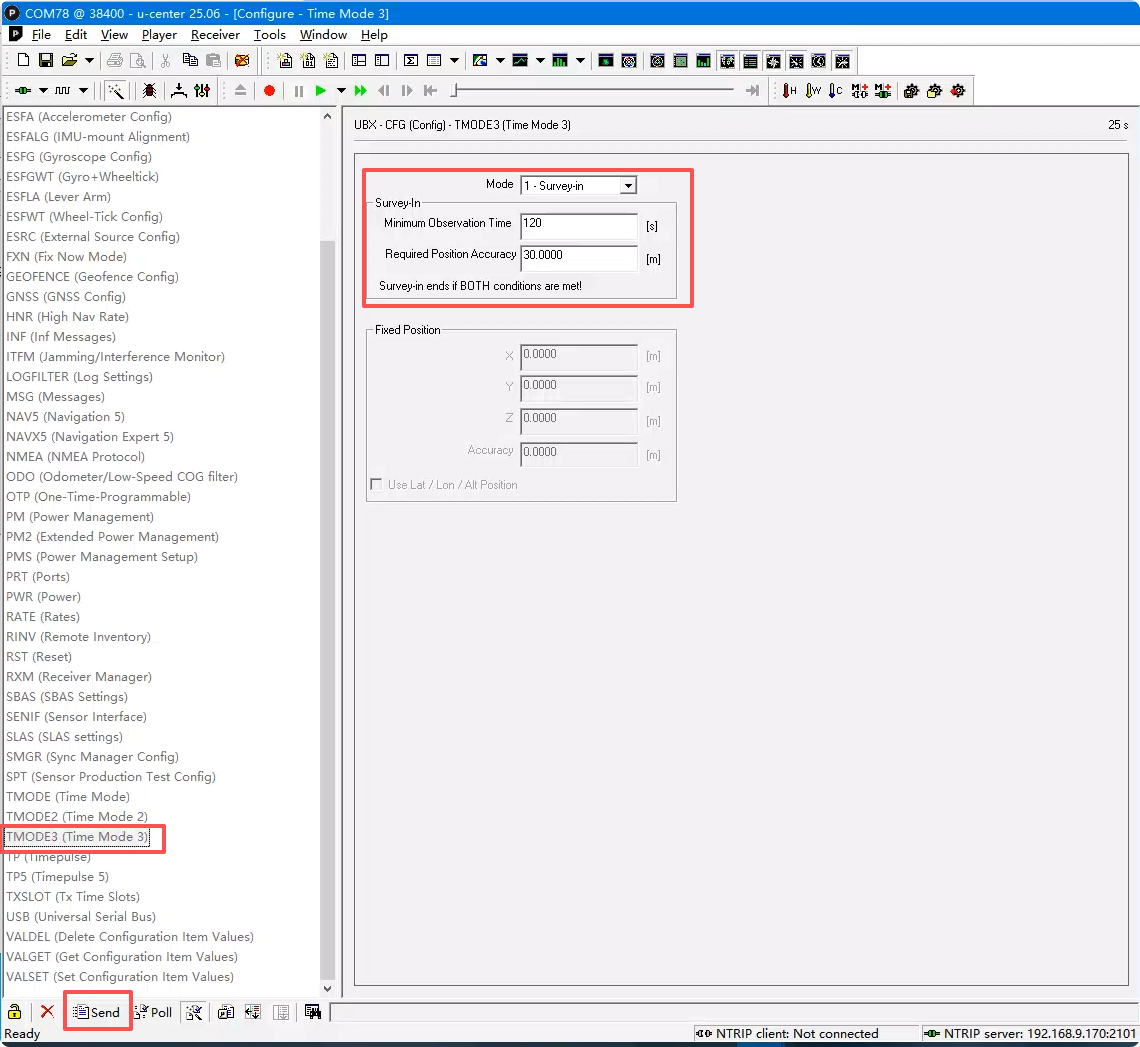Select MSG (Messages) list entry

pyautogui.click(x=55, y=396)
